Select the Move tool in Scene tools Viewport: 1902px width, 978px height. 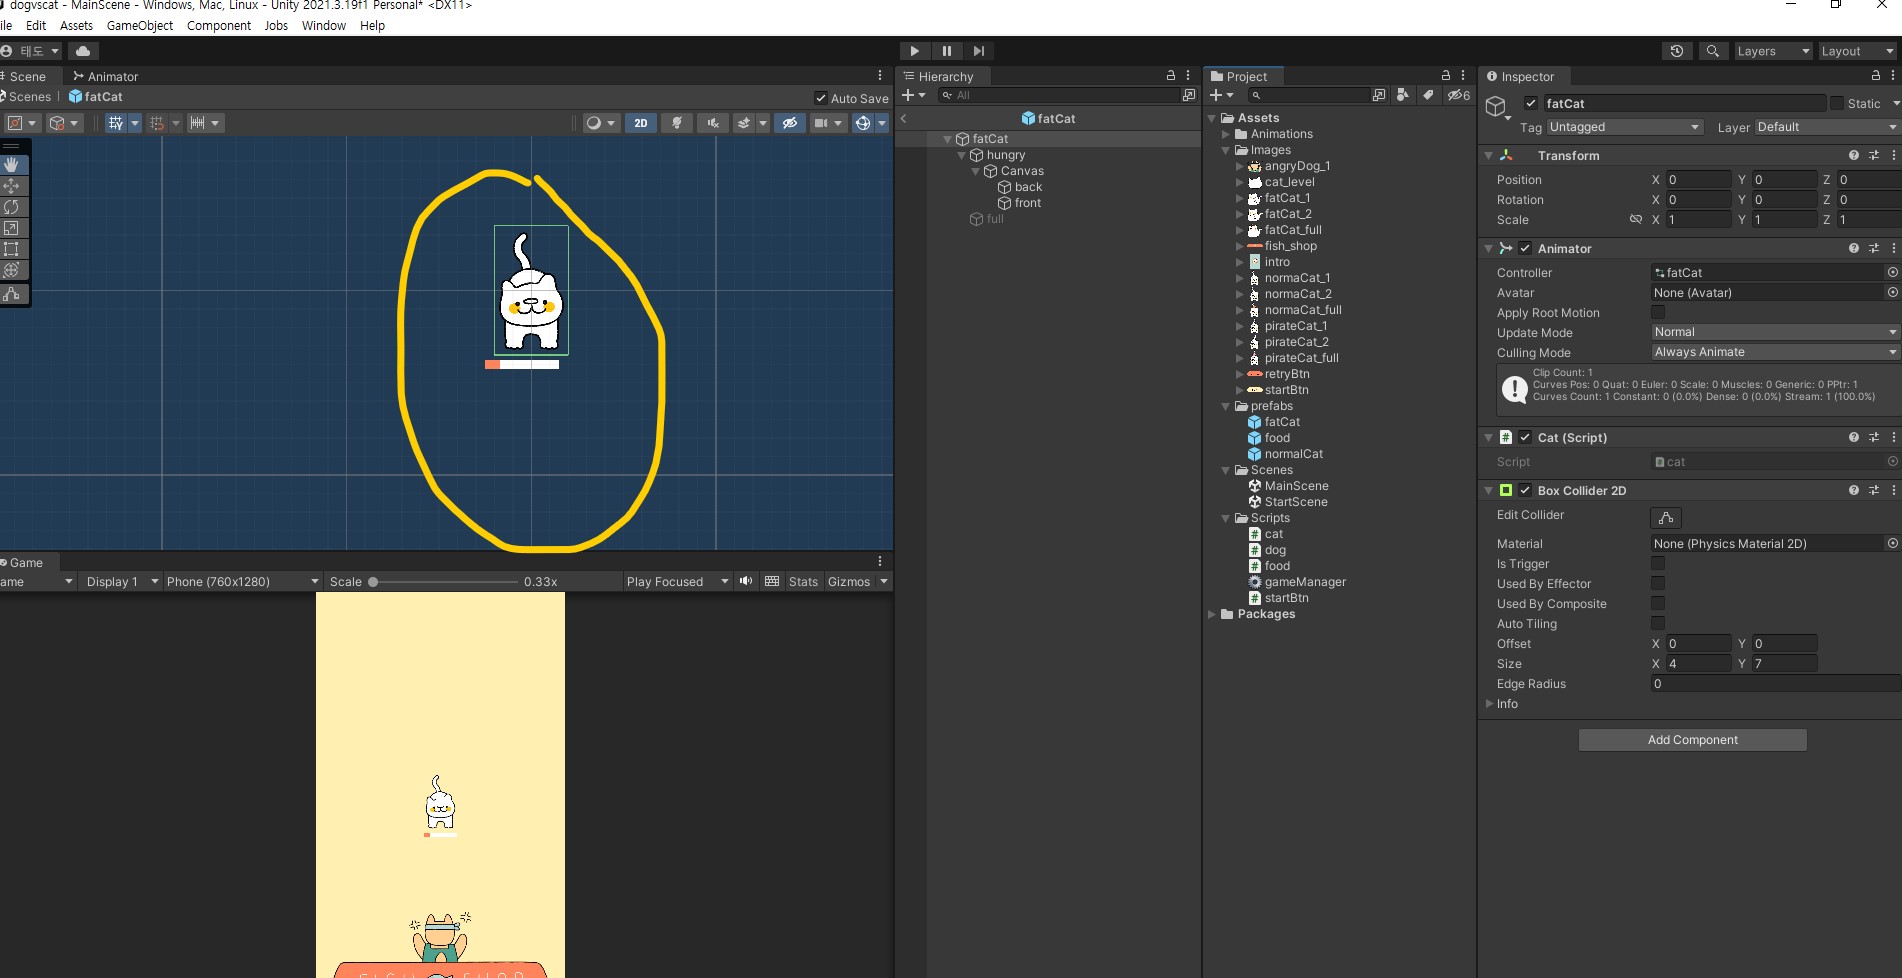[12, 186]
